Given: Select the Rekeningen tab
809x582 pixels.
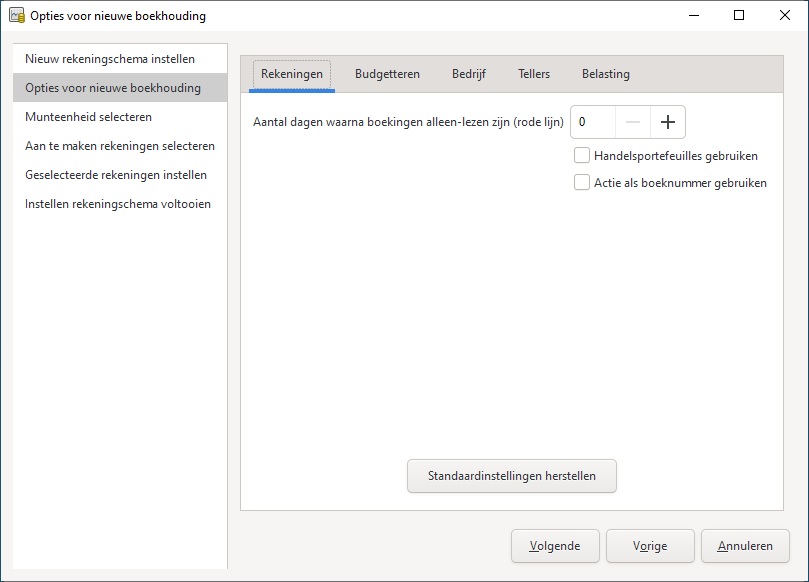Looking at the screenshot, I should 291,74.
